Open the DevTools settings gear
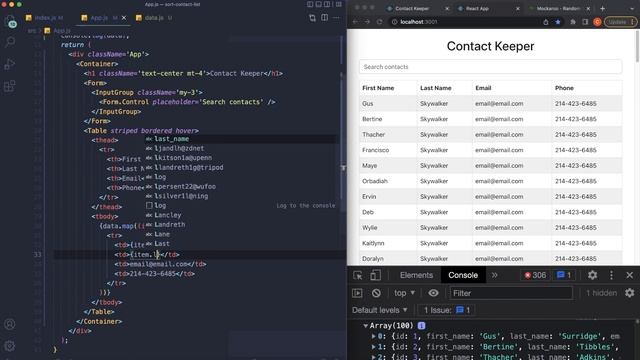This screenshot has width=640, height=360. (593, 276)
